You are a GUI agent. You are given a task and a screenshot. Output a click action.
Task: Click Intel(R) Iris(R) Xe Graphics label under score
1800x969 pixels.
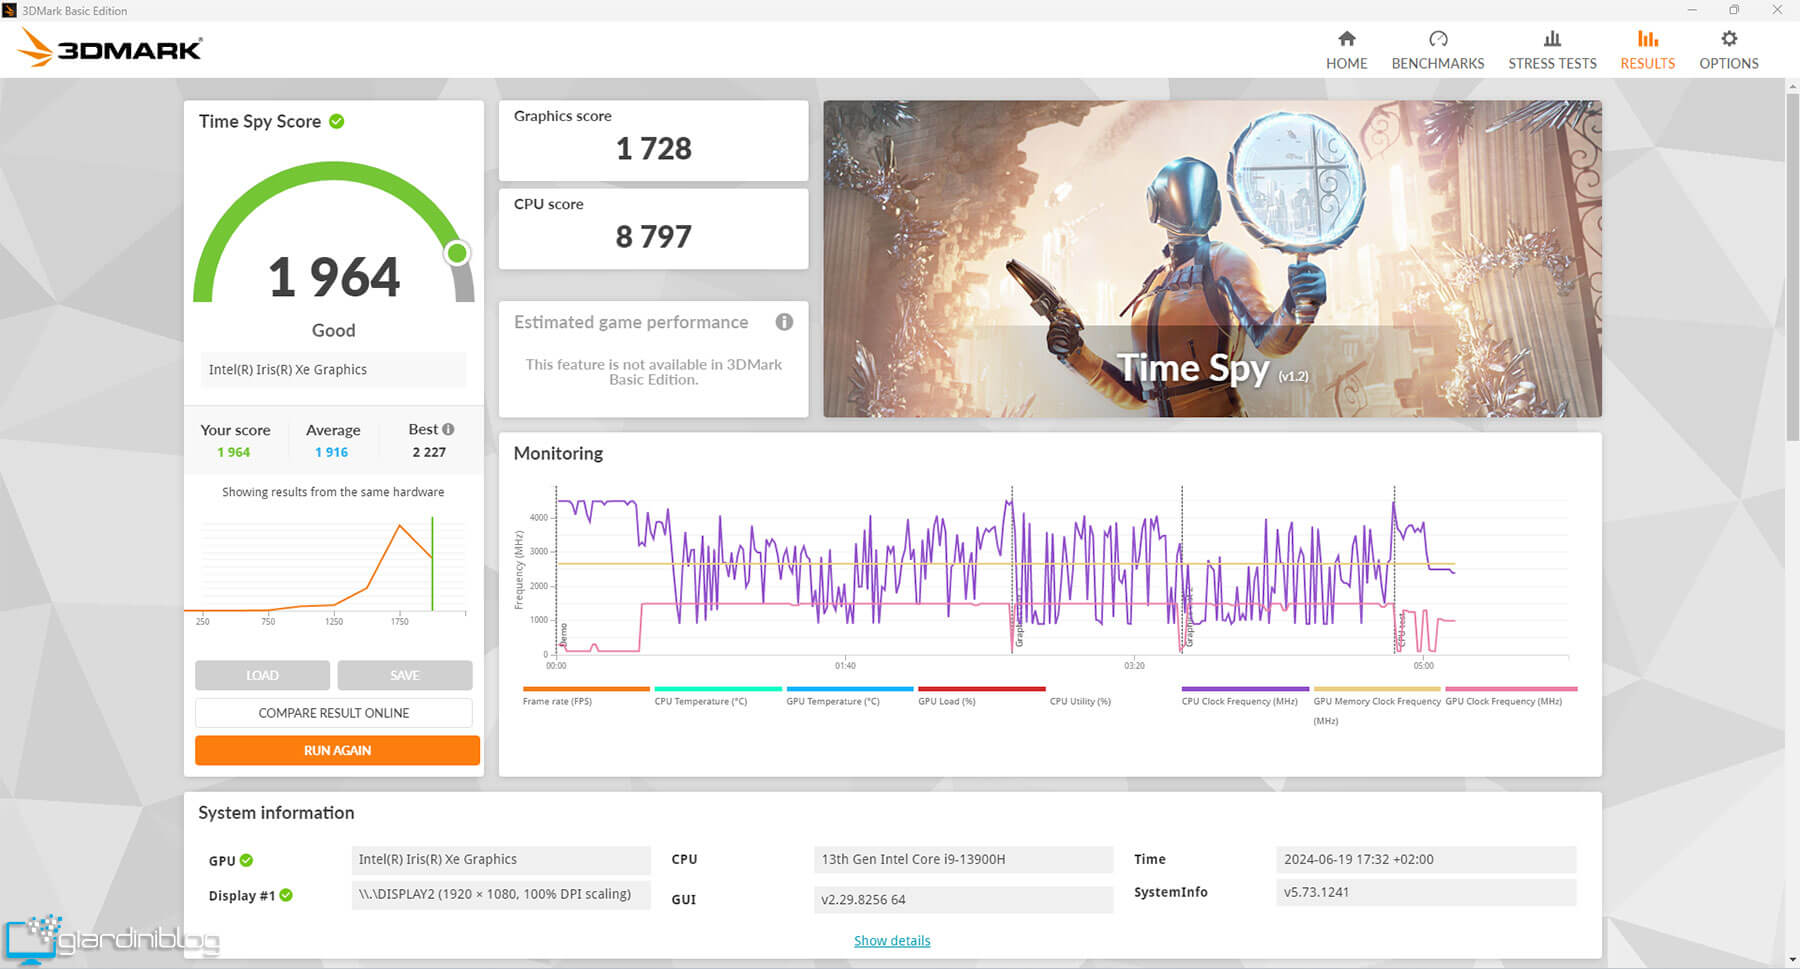(x=333, y=369)
